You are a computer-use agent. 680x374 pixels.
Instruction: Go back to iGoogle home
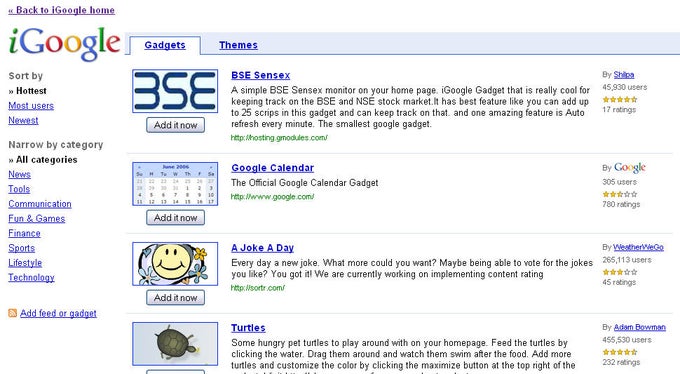click(62, 10)
